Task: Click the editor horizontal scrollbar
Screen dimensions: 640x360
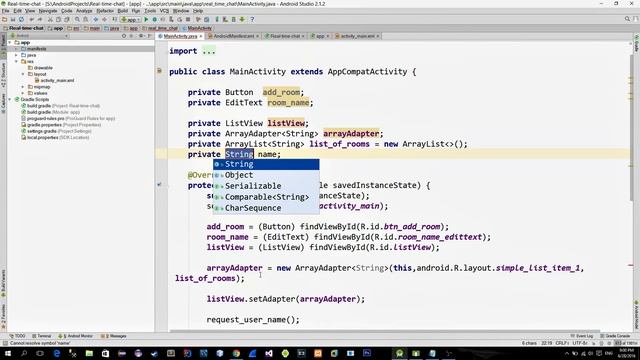Action: [384, 331]
